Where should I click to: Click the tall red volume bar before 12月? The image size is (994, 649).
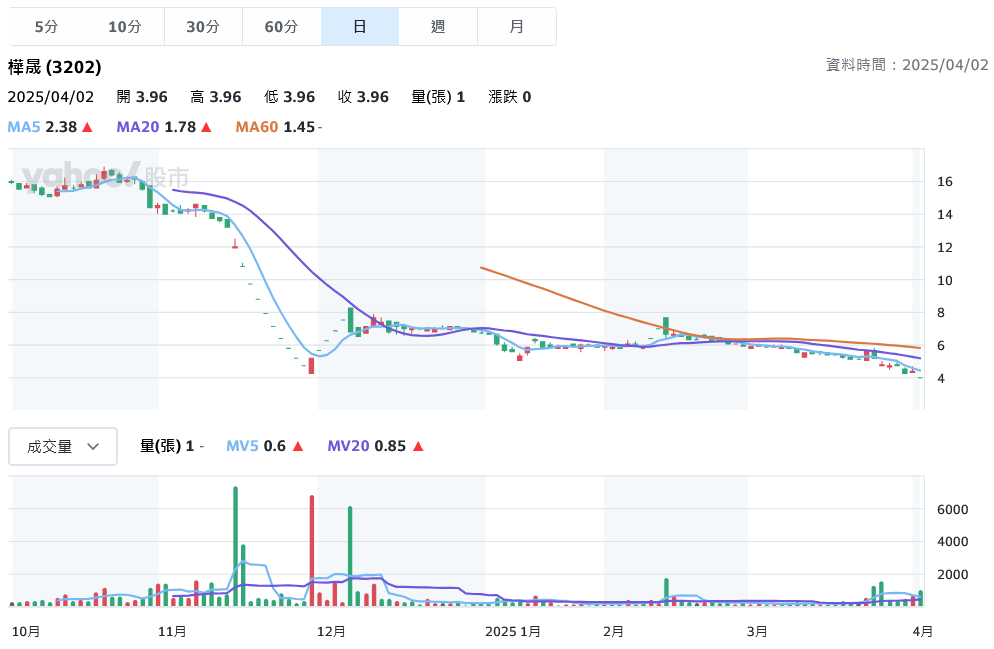click(x=312, y=551)
